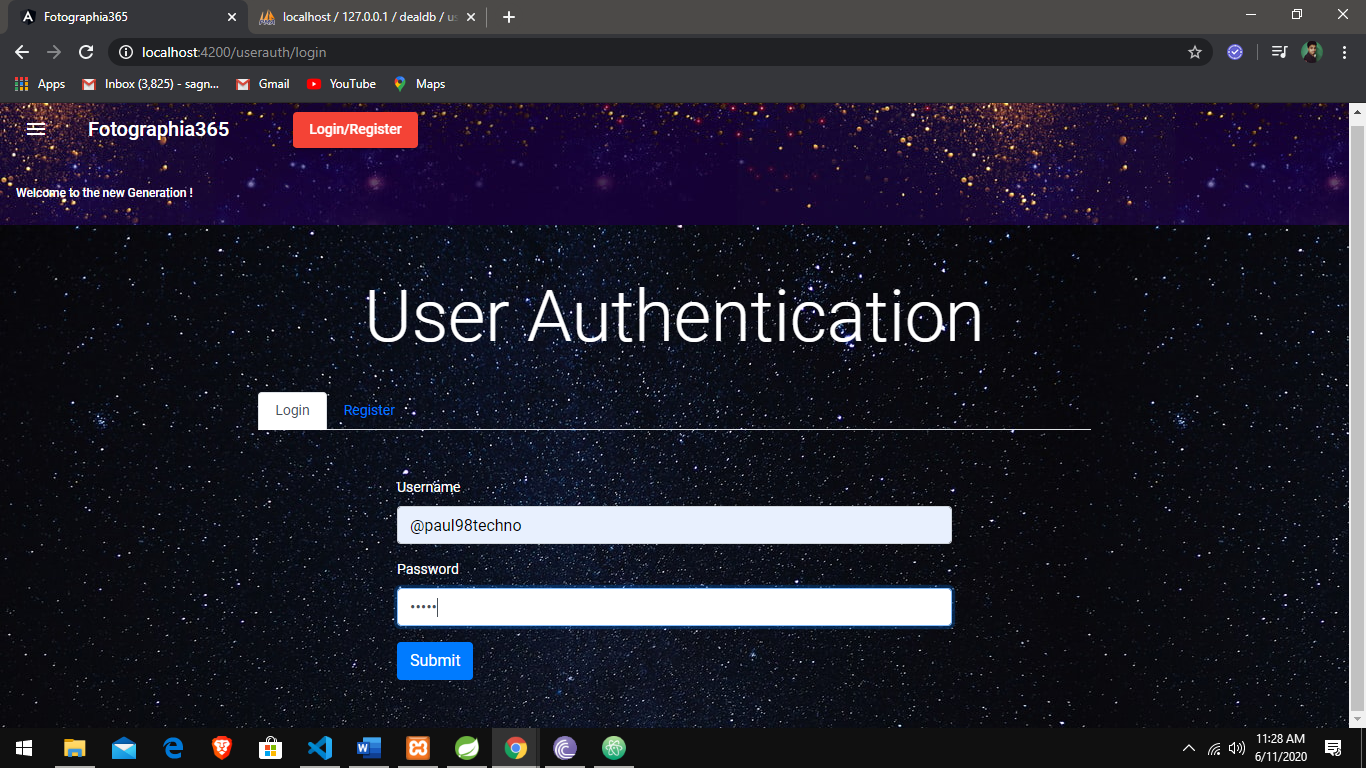Show hidden system tray icons
This screenshot has height=768, width=1366.
pyautogui.click(x=1189, y=748)
